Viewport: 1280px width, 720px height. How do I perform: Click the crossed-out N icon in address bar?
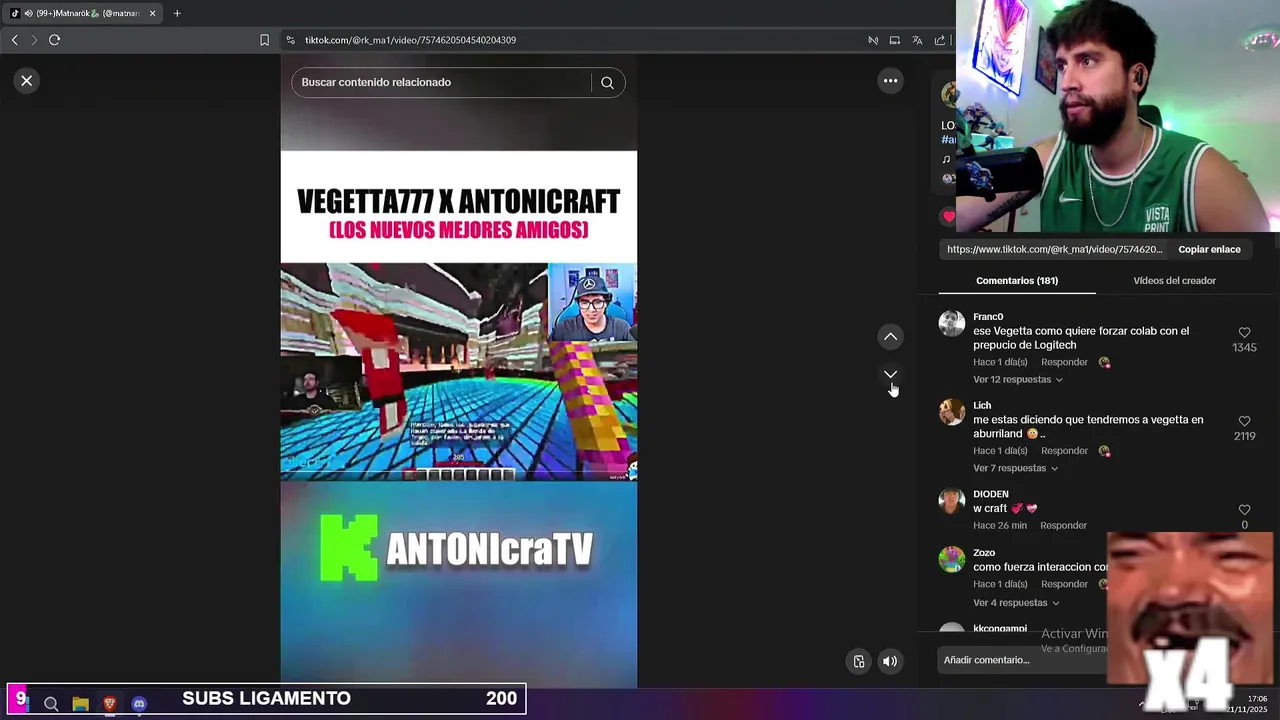click(x=873, y=40)
